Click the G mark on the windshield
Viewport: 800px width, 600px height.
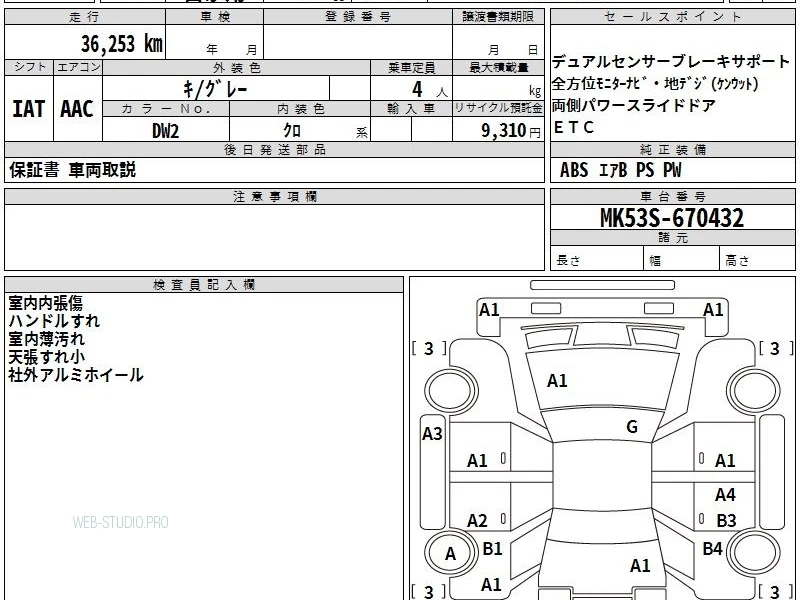(632, 427)
